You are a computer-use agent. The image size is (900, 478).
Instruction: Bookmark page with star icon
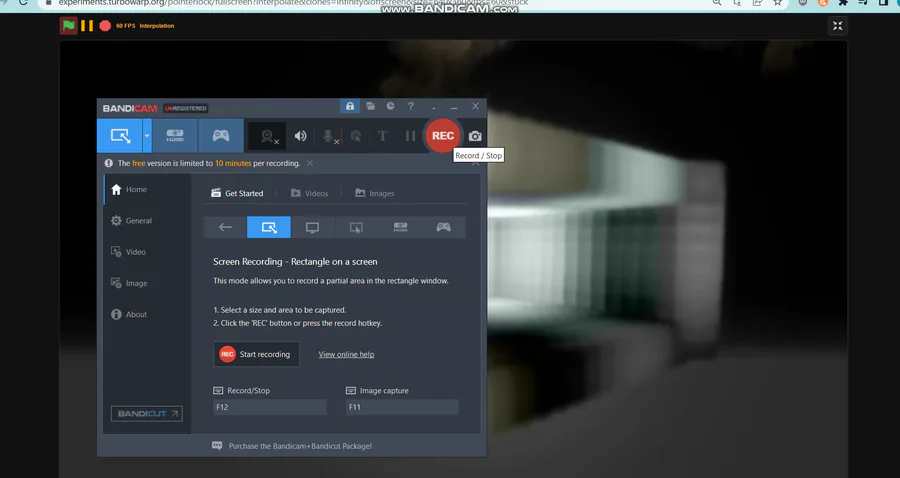coord(777,2)
